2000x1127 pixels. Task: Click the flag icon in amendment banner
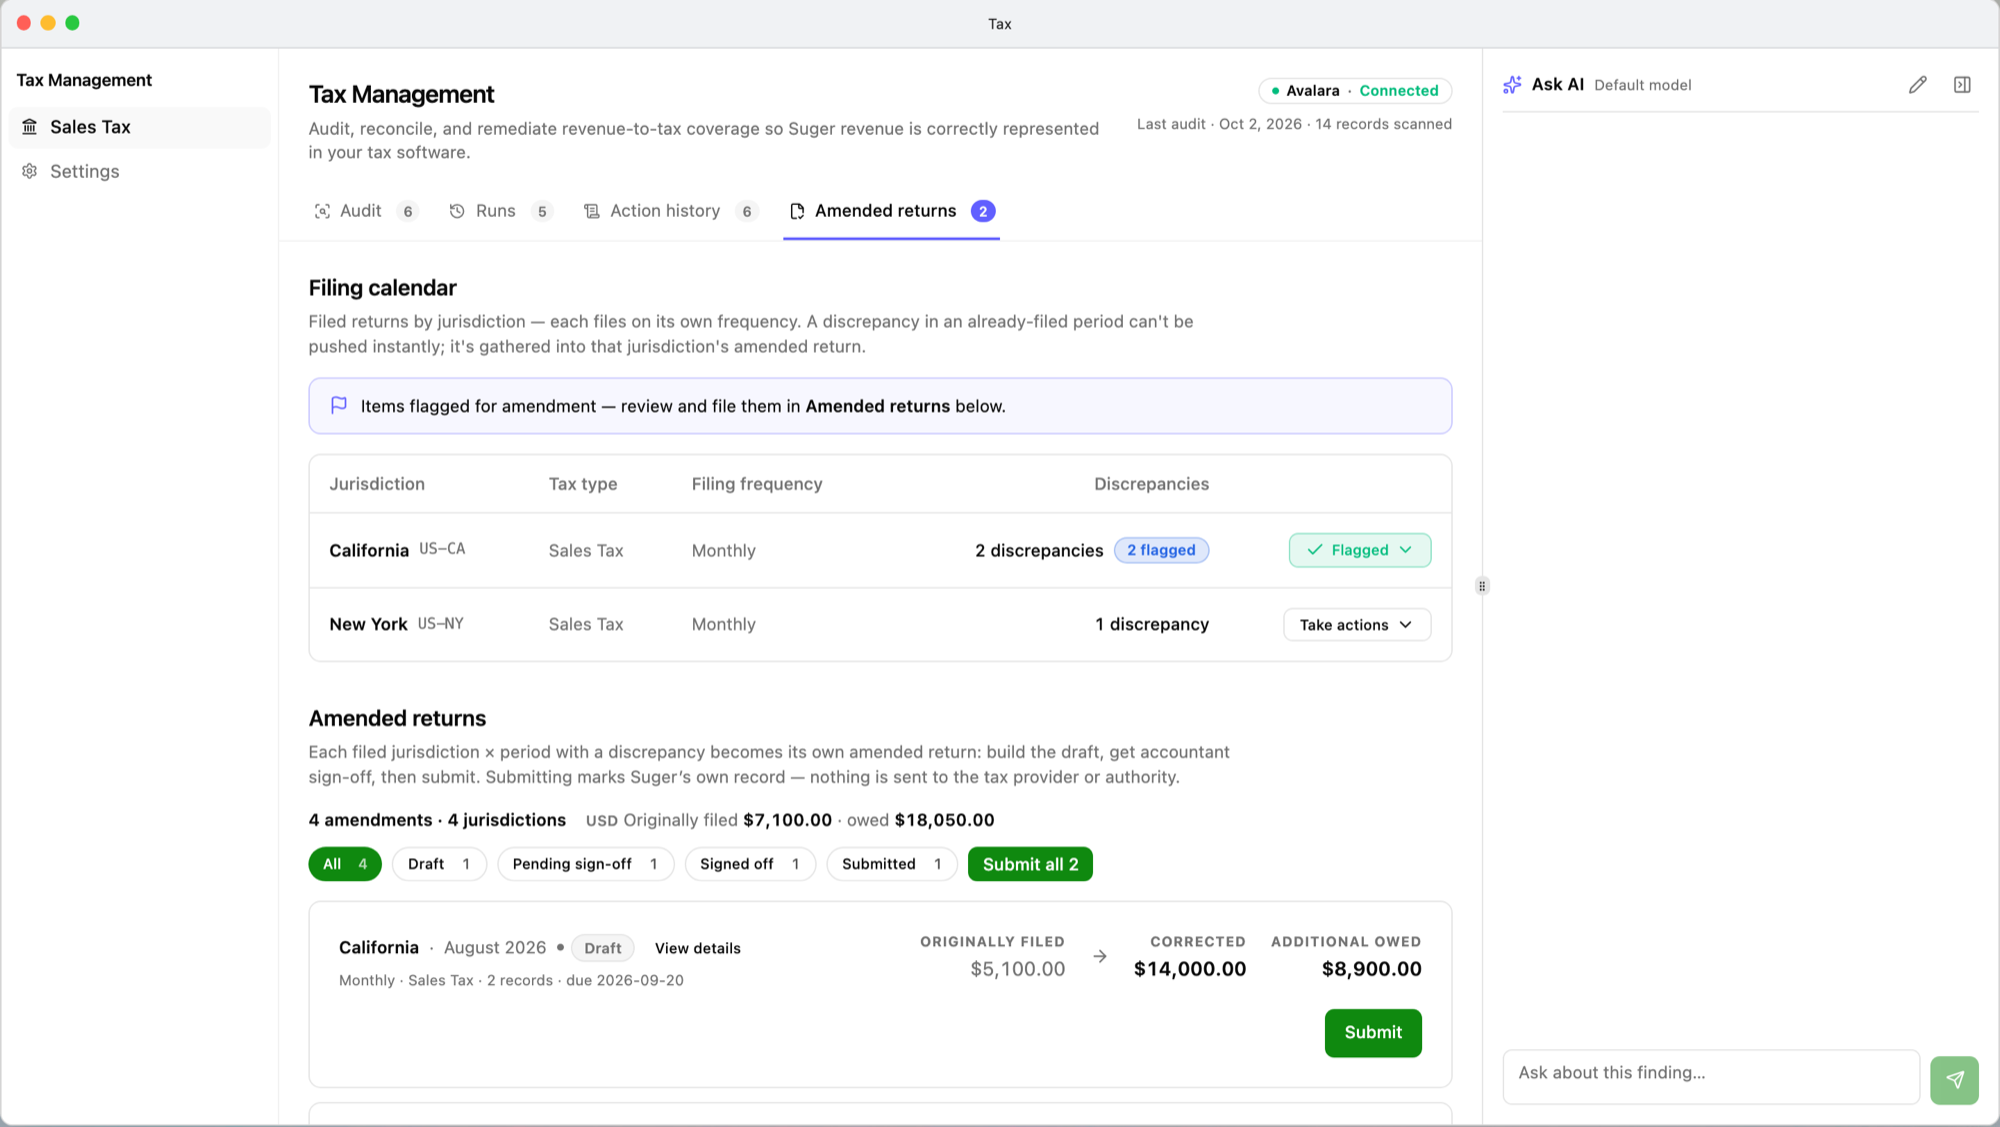339,405
